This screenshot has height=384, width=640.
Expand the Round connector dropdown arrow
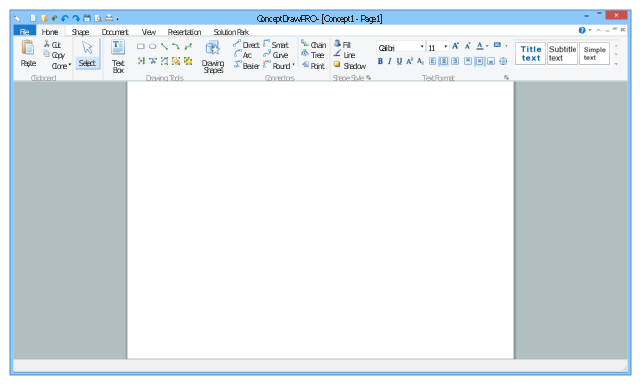293,65
